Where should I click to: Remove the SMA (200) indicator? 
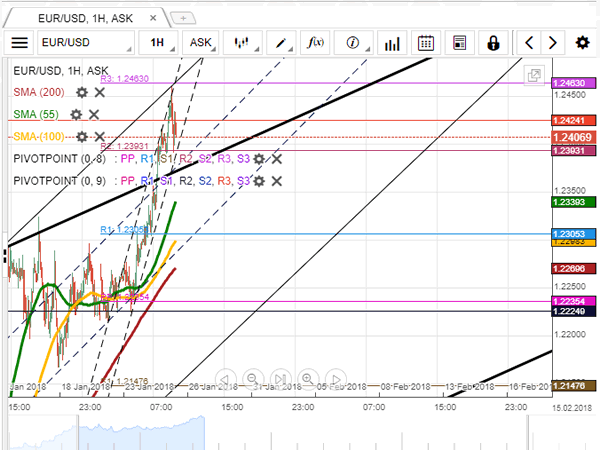coord(100,91)
